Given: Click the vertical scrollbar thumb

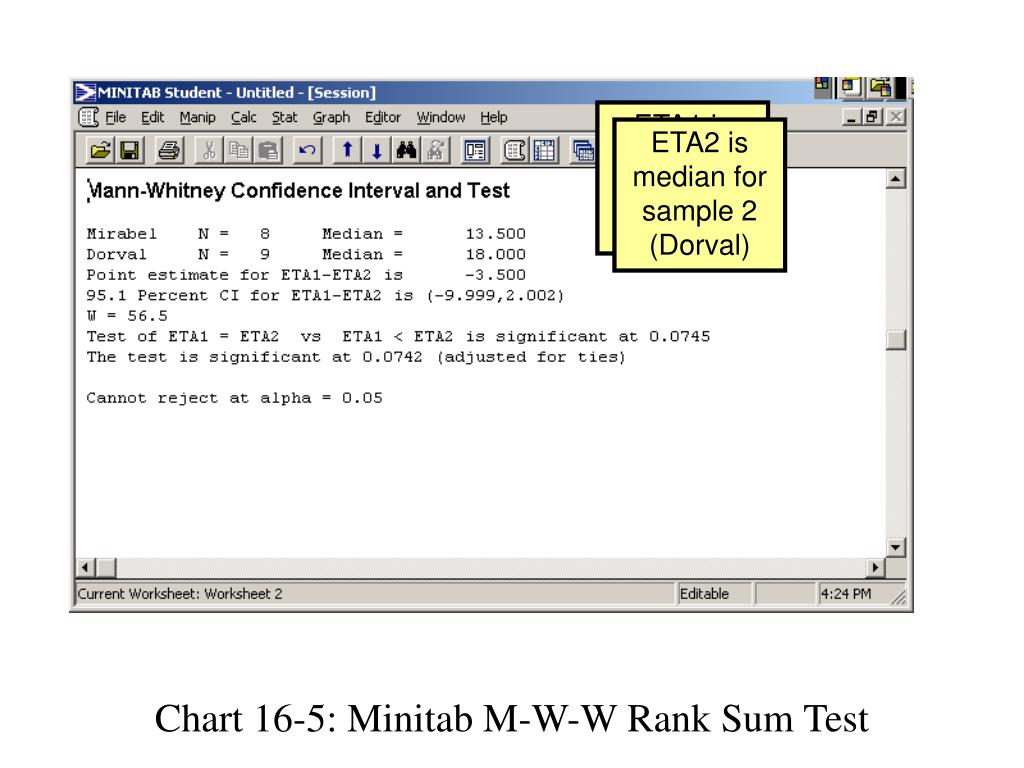Looking at the screenshot, I should 895,340.
